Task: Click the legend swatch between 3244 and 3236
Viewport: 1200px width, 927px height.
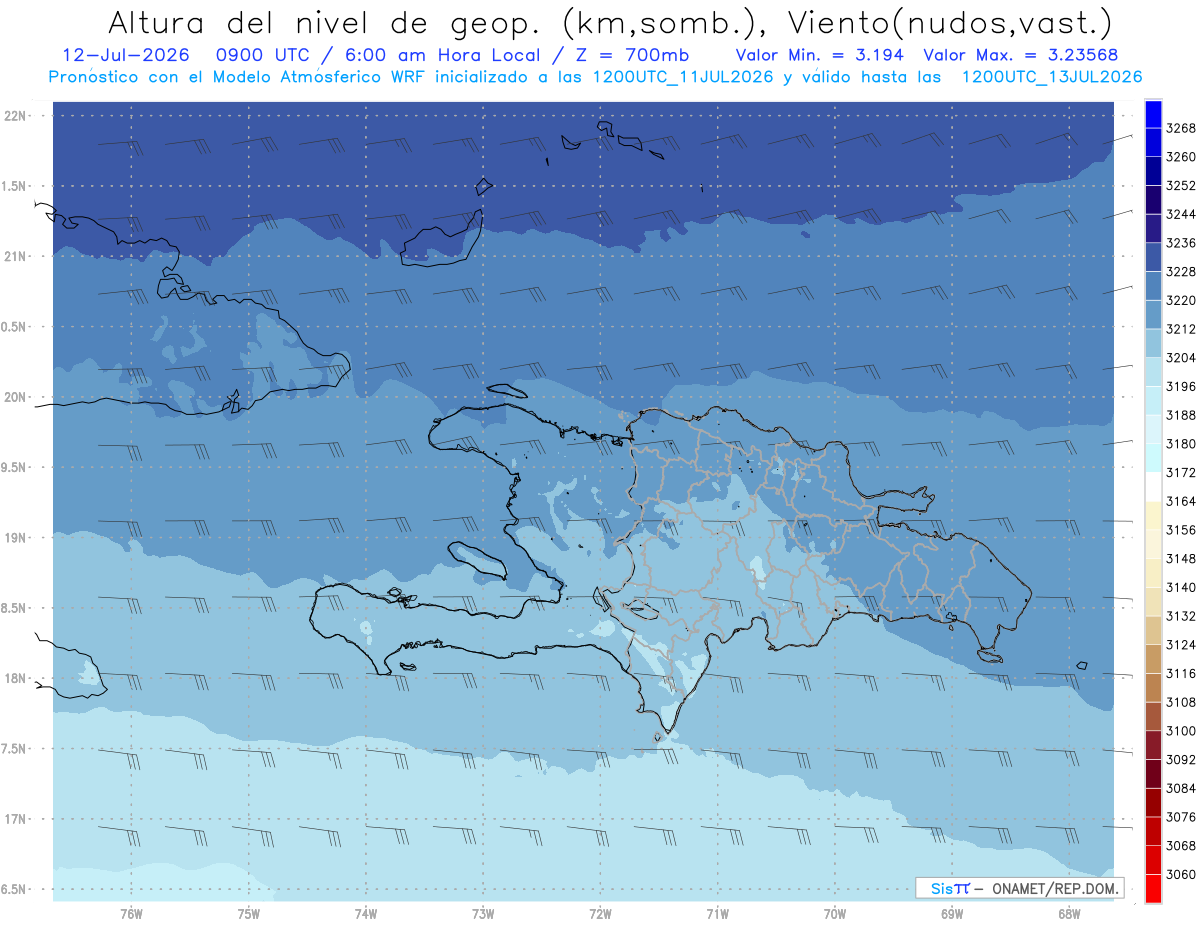Action: tap(1153, 229)
